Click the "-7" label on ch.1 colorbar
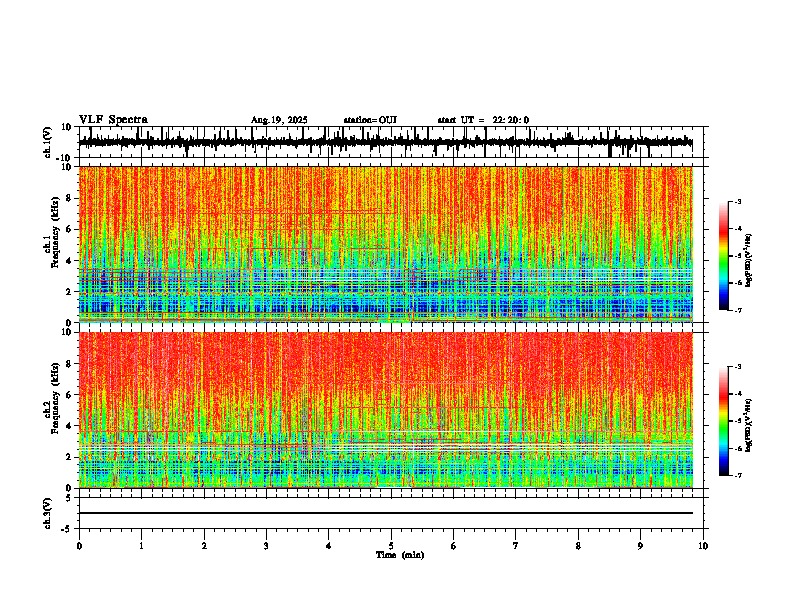 (738, 310)
